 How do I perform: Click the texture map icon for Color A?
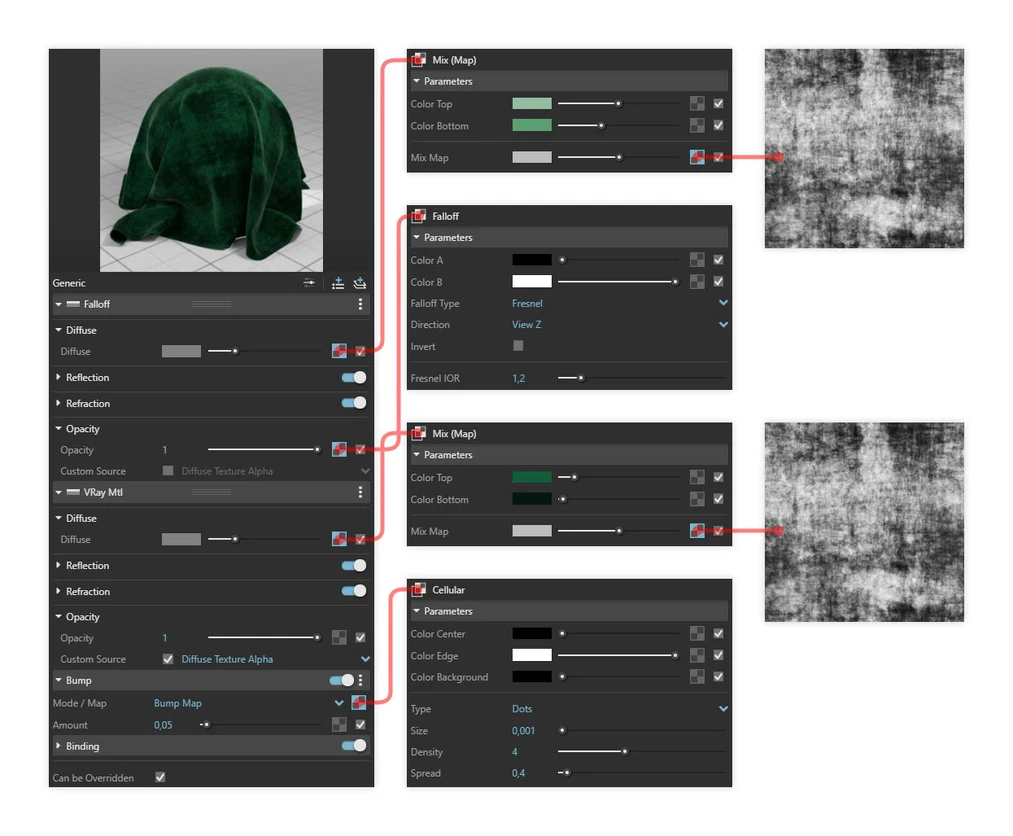[x=697, y=260]
